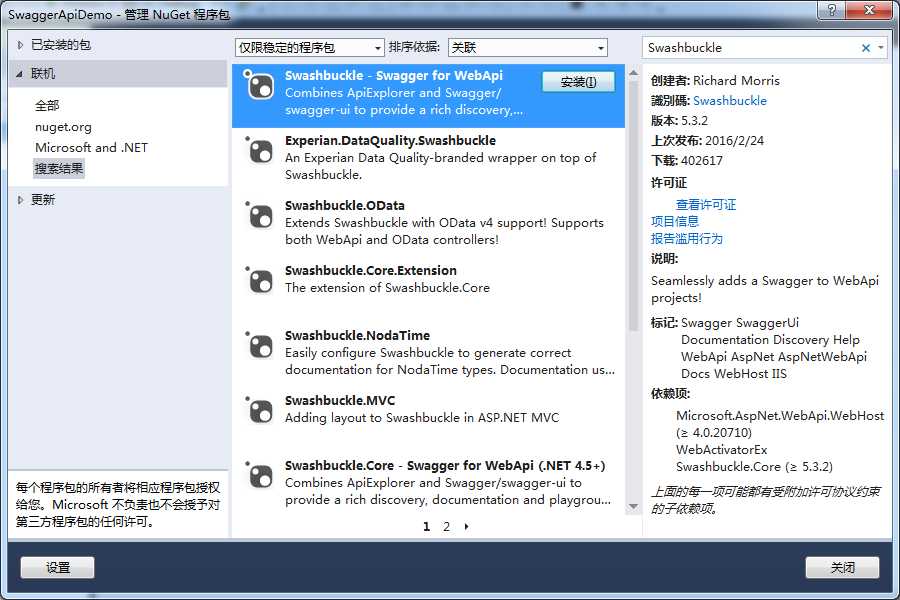Open the Swashbuckle identifier link

point(730,100)
